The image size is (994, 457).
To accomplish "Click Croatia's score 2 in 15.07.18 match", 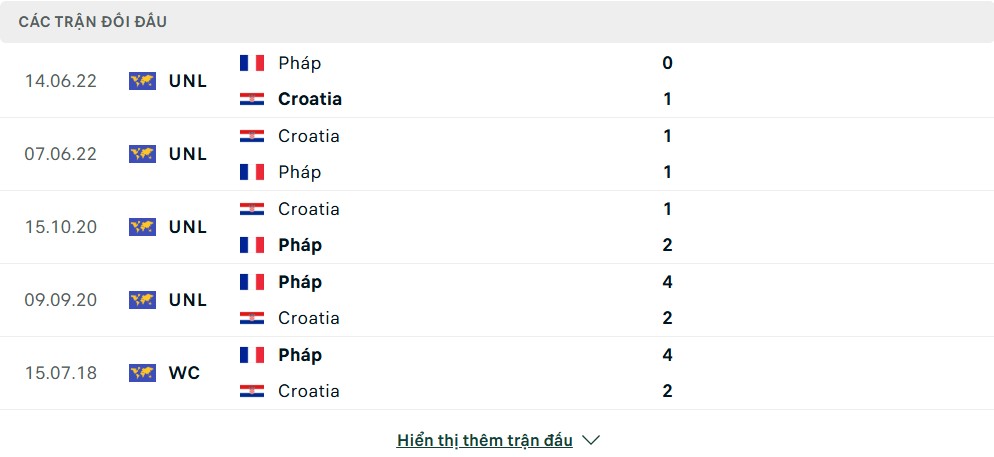I will coord(667,390).
